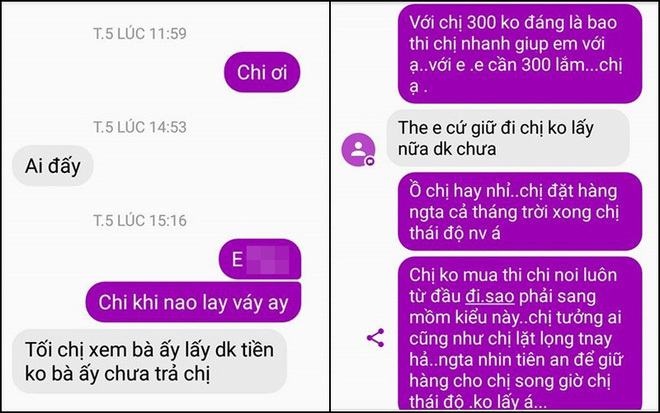Viewport: 660px width, 413px height.
Task: Tap "nữa dk chưa" line in gray bubble
Action: pos(447,149)
